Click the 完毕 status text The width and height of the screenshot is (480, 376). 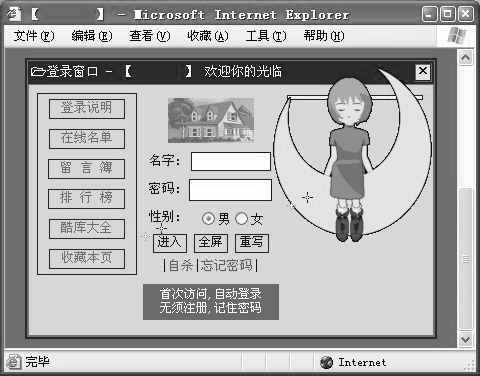click(37, 362)
